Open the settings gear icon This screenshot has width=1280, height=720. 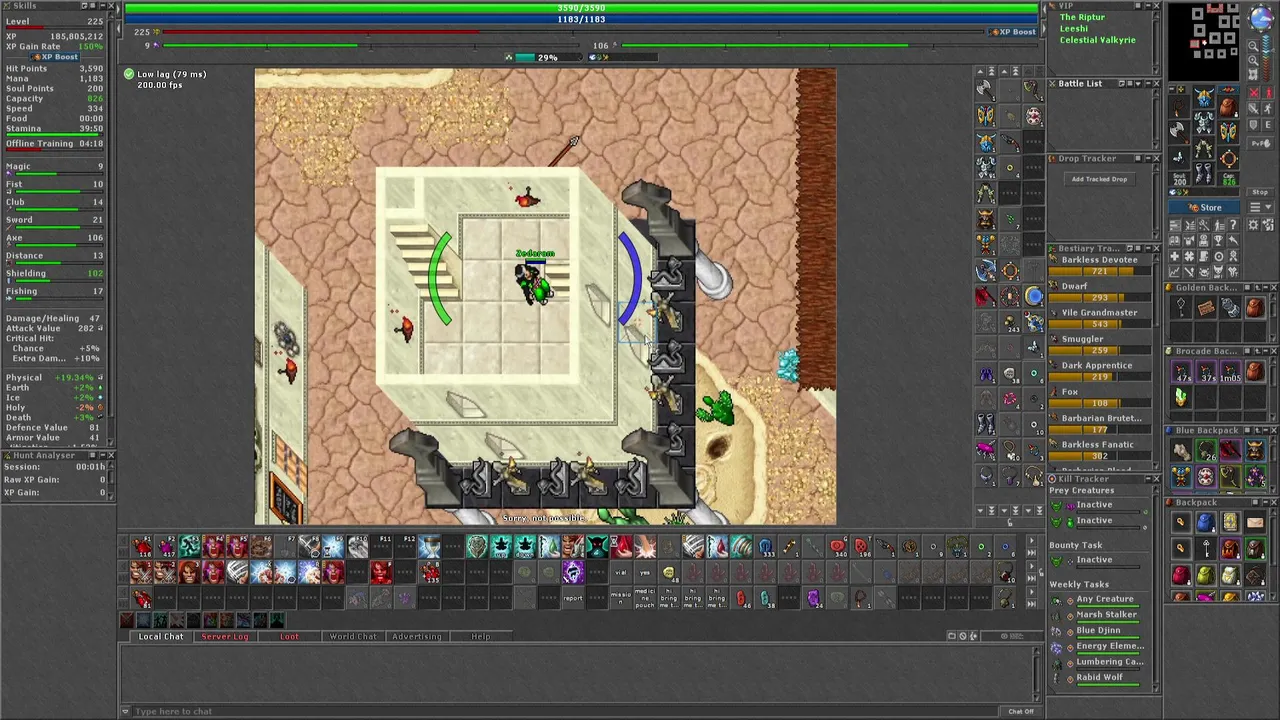pos(1254,224)
